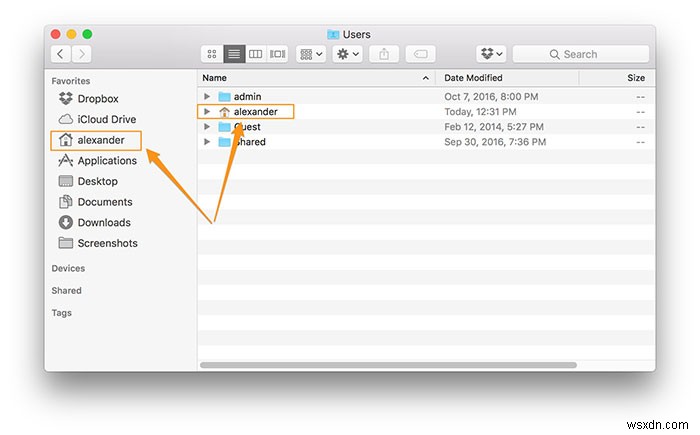The image size is (700, 435).
Task: Go back using the back arrow button
Action: [x=61, y=54]
